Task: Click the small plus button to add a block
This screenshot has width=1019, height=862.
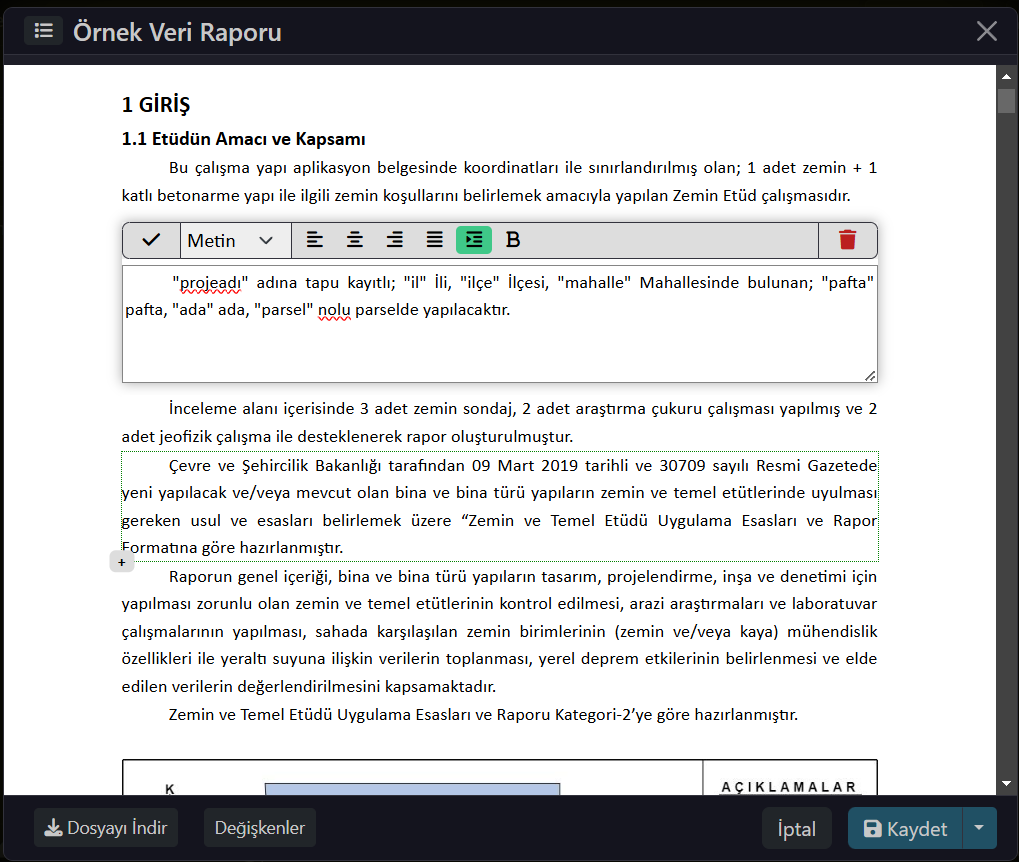Action: tap(122, 563)
